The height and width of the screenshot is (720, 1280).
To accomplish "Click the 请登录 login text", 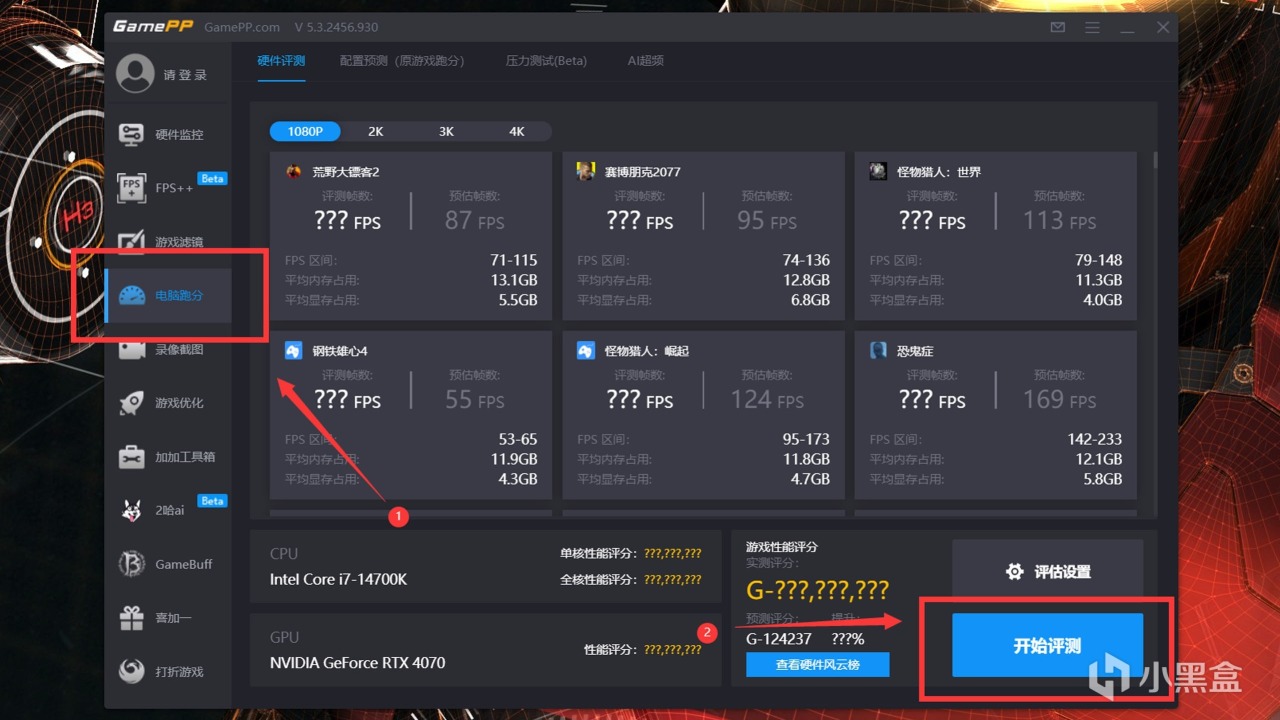I will tap(185, 75).
